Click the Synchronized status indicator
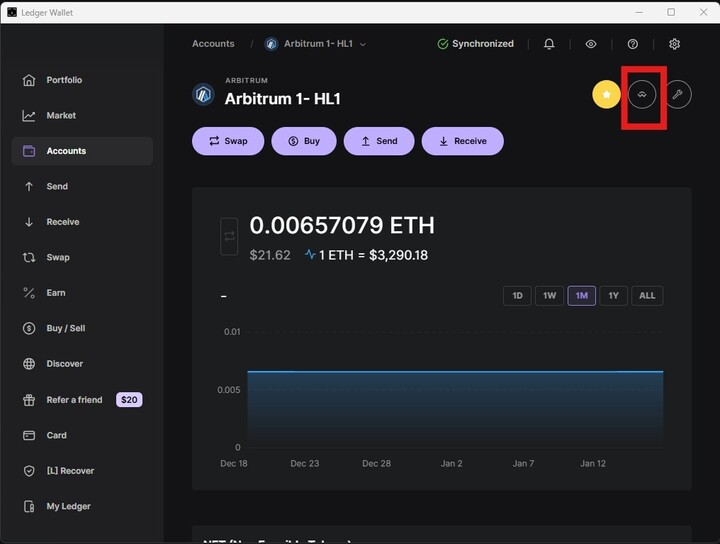Screen dimensions: 720x544 (x=475, y=44)
